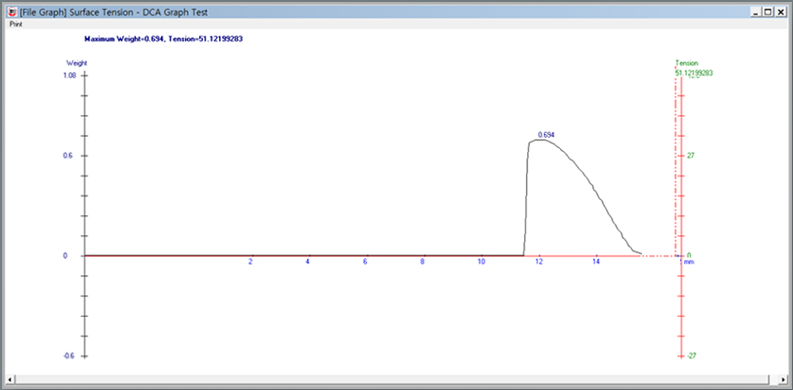Click the Weight axis title
This screenshot has height=390, width=793.
tap(77, 63)
